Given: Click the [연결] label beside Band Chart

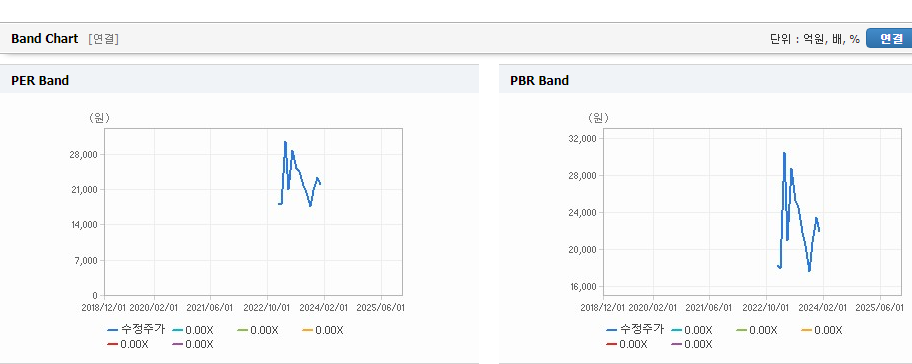Looking at the screenshot, I should pyautogui.click(x=104, y=39).
